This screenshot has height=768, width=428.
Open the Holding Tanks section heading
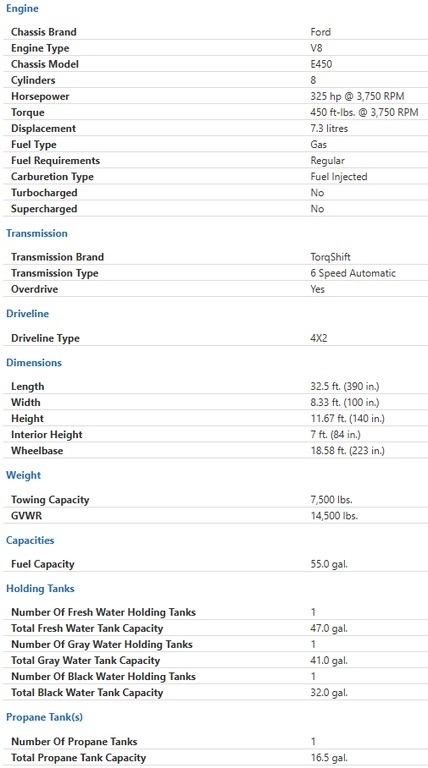point(40,588)
